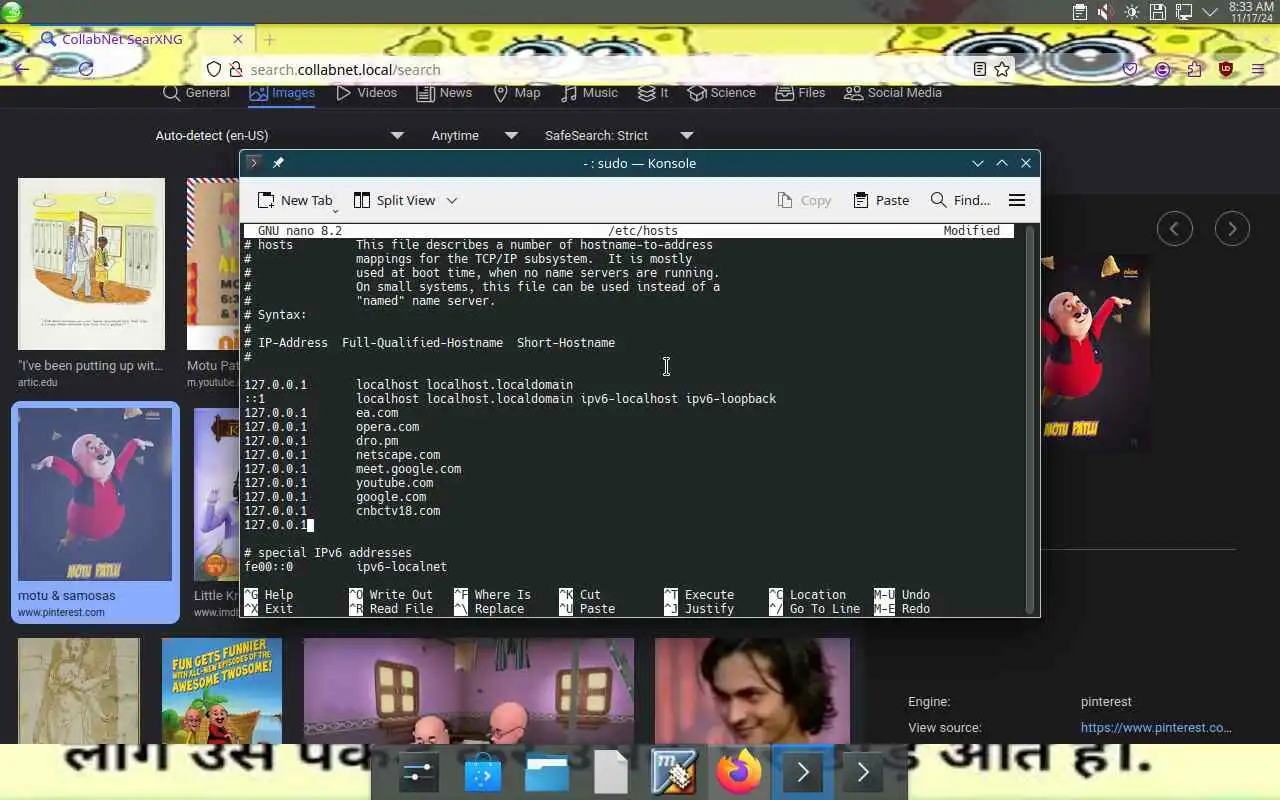Open Dolphin file manager from the dock
The height and width of the screenshot is (800, 1280).
pos(547,773)
